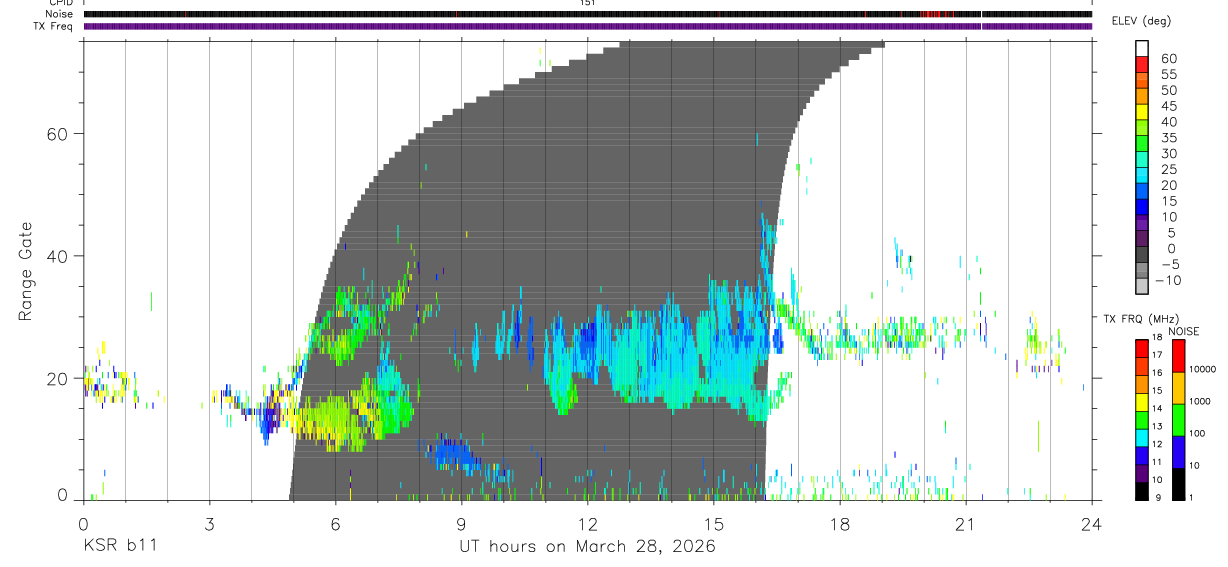Click 'UT hours on March 28, 2026' axis title

(587, 547)
